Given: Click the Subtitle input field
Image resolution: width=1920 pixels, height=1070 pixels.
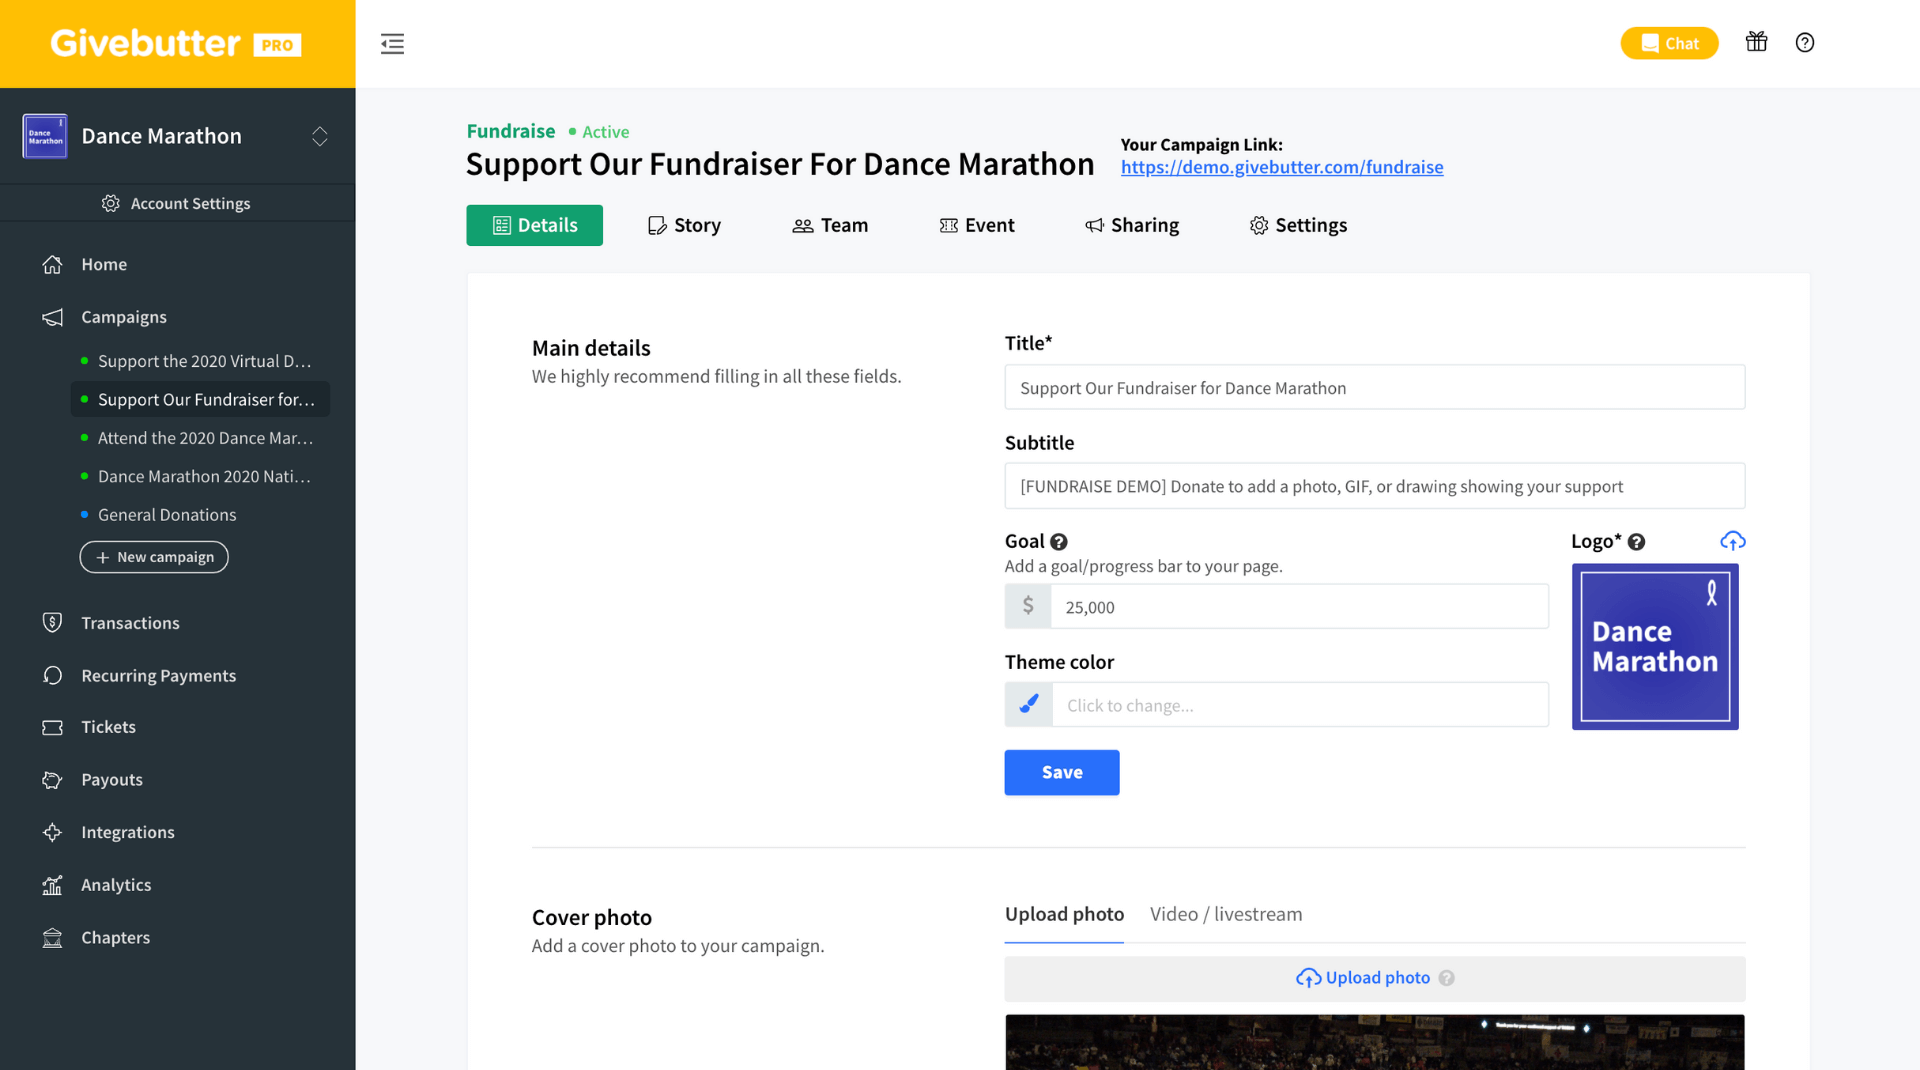Looking at the screenshot, I should (1374, 486).
